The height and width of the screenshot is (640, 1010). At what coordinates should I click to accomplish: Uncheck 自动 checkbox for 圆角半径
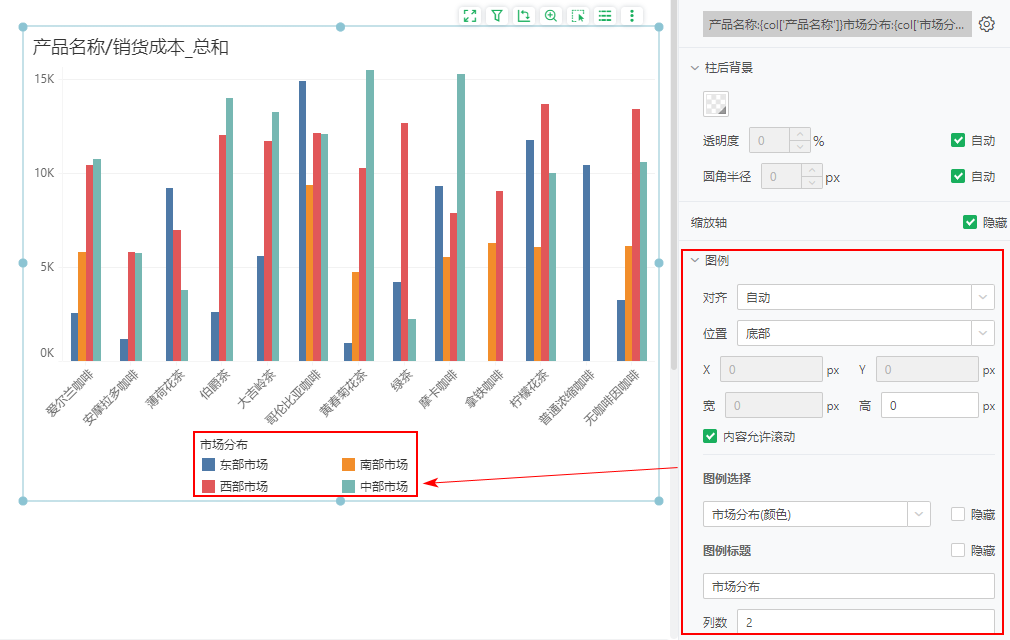click(958, 176)
